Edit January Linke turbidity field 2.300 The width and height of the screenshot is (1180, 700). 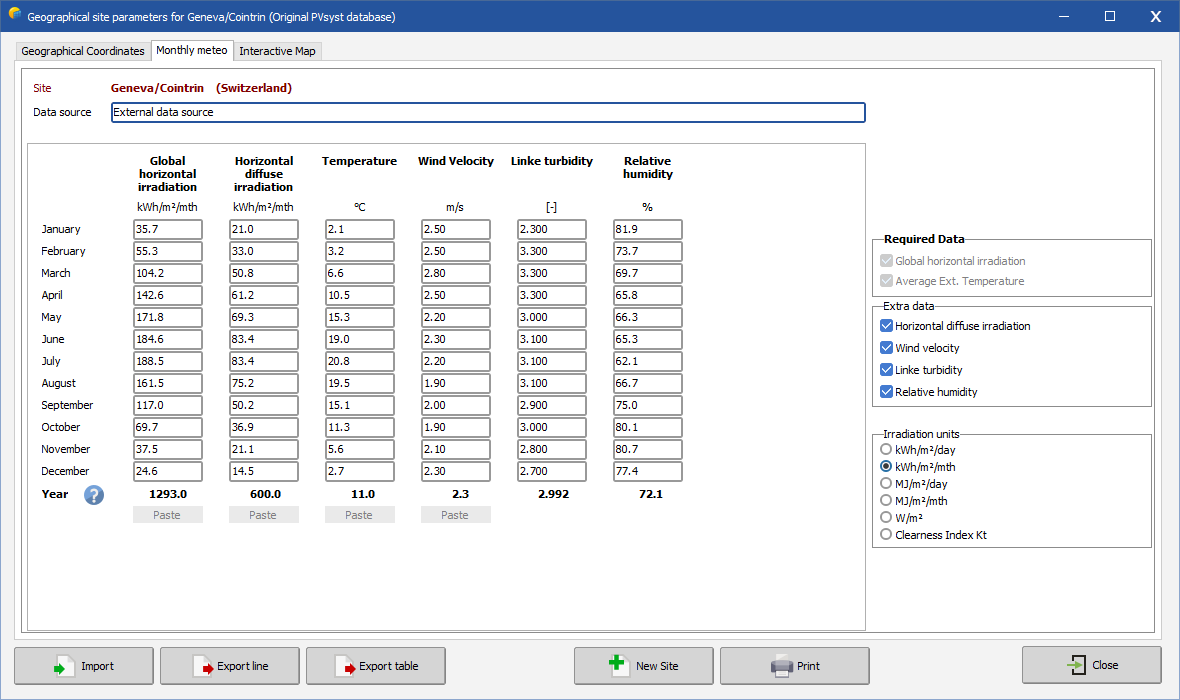552,229
